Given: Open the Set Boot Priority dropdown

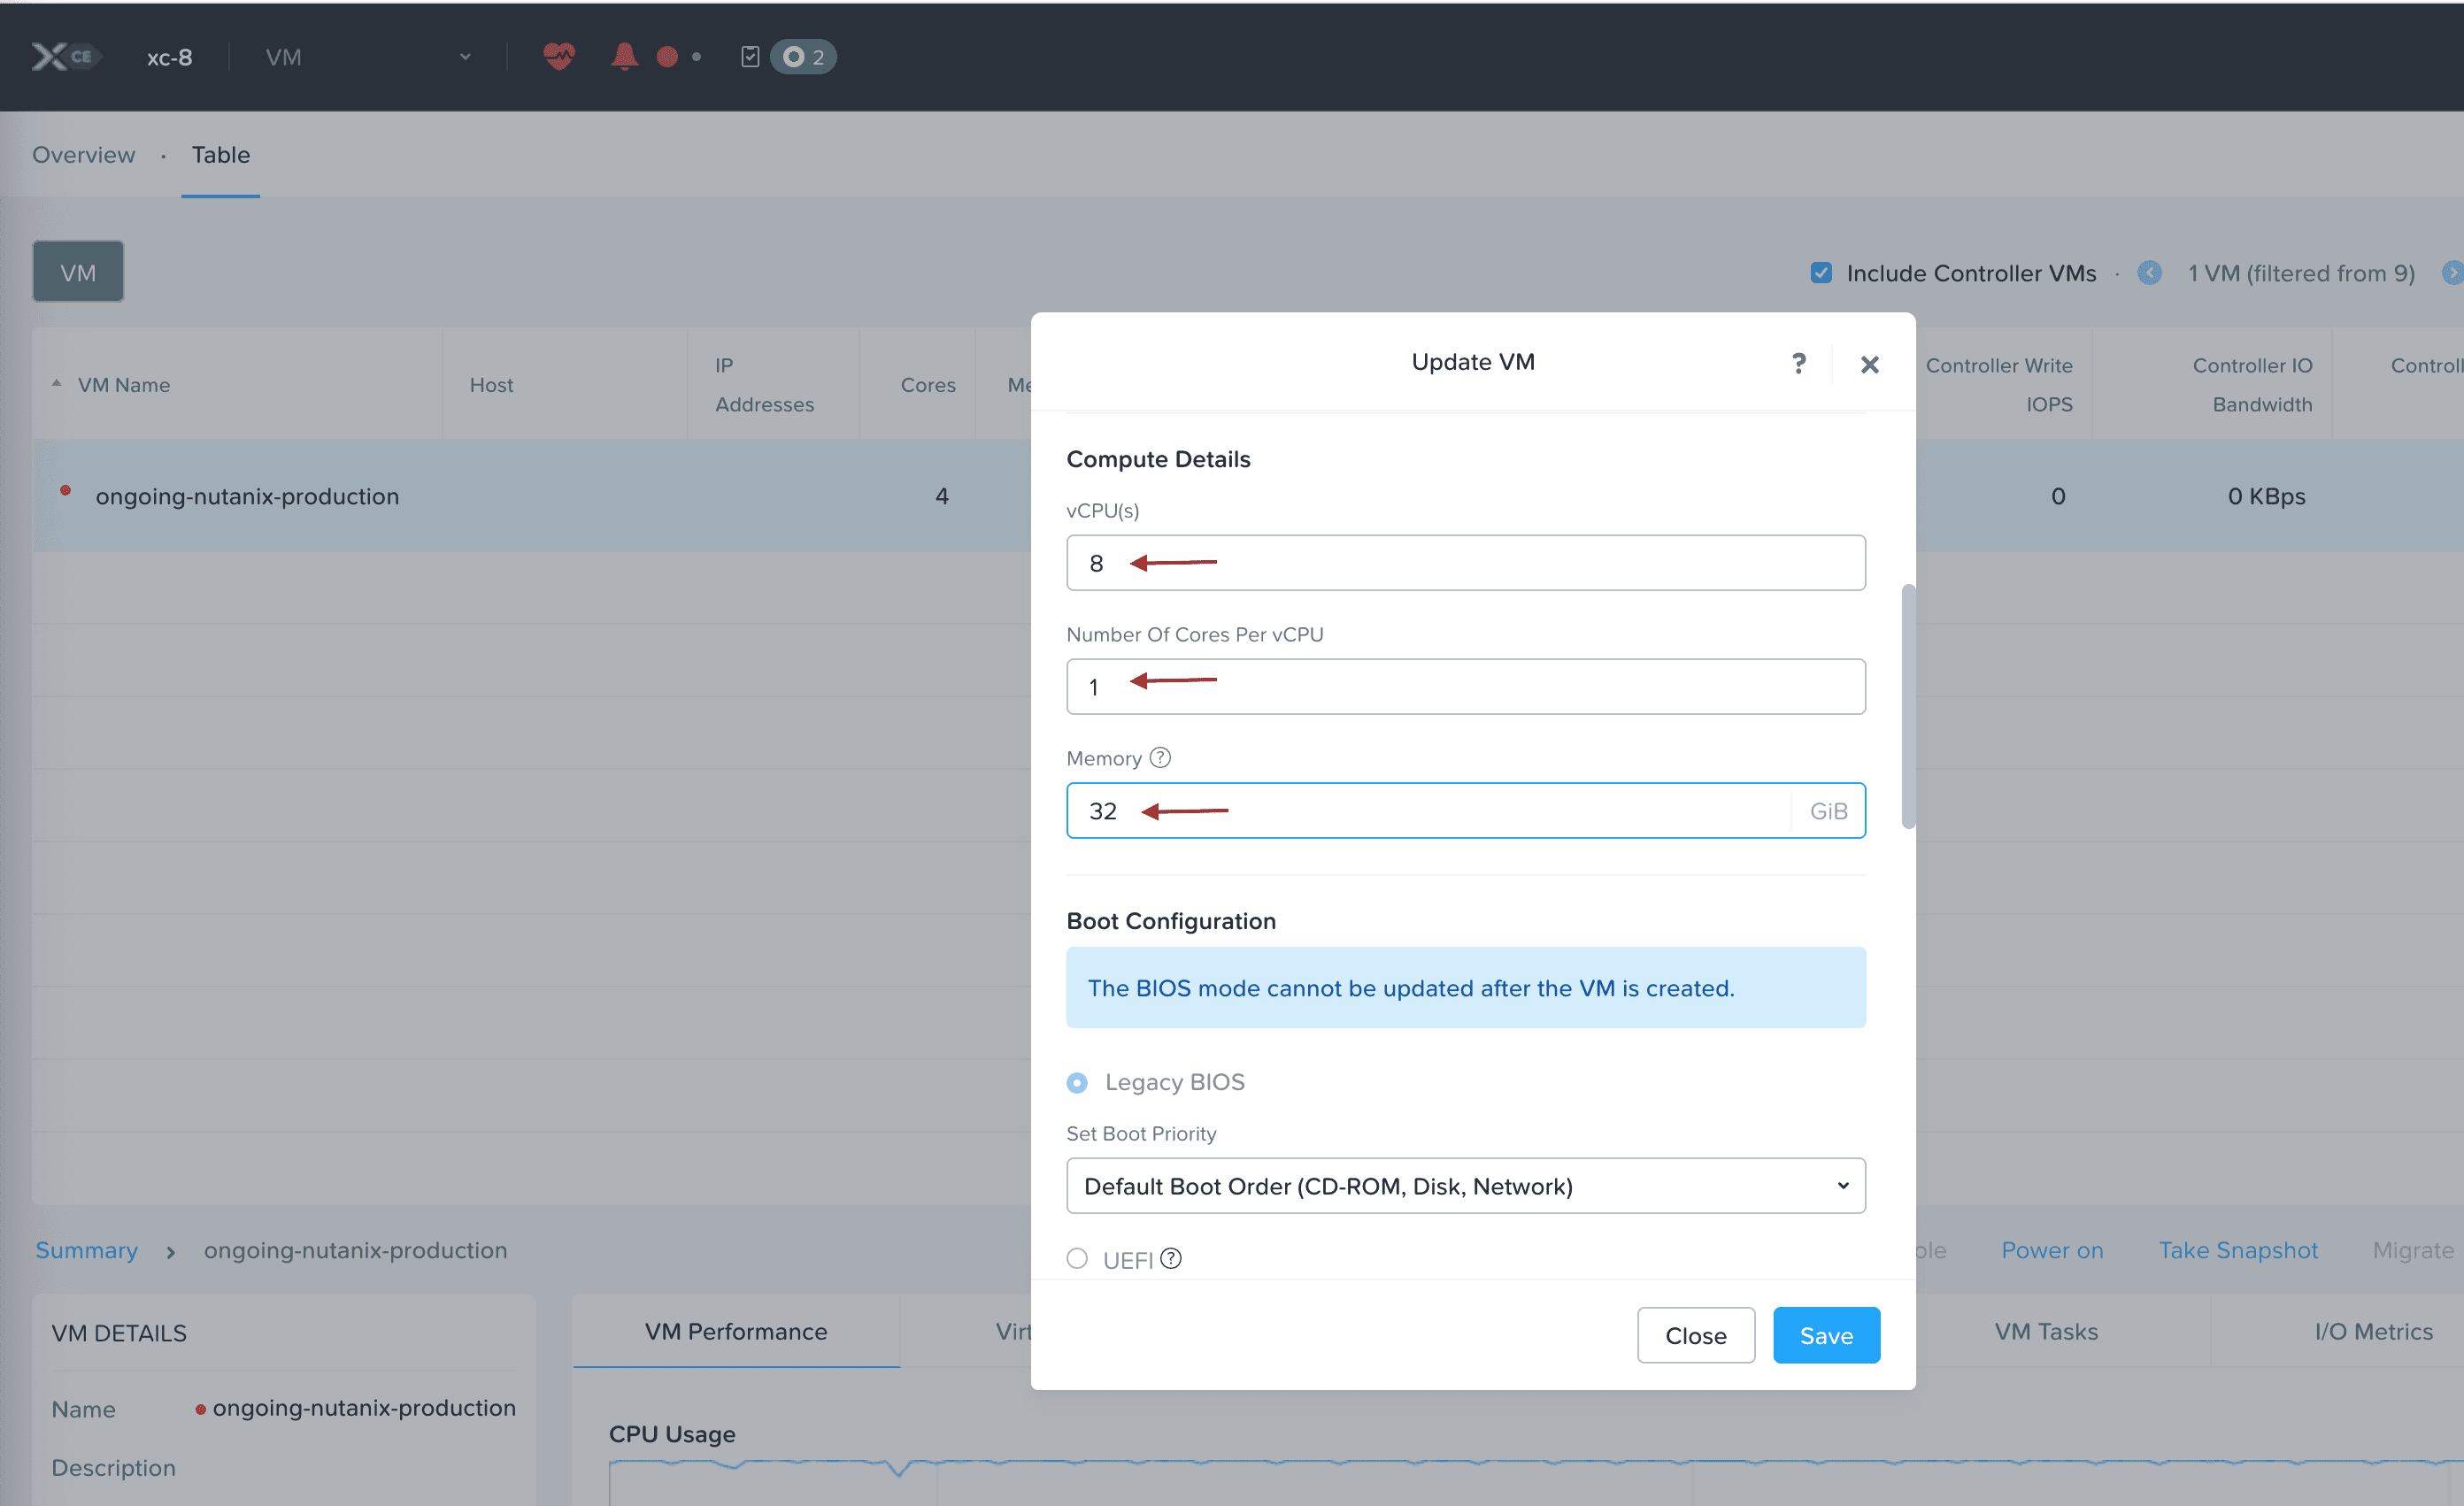Looking at the screenshot, I should pyautogui.click(x=1465, y=1185).
